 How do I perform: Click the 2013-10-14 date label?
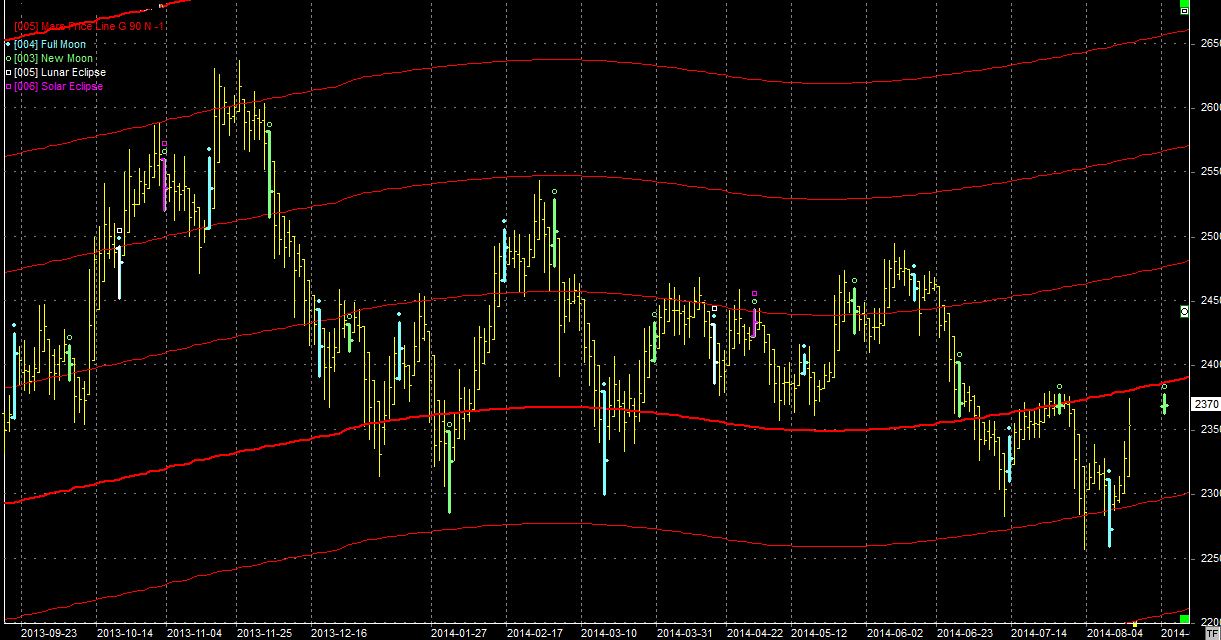(x=127, y=633)
